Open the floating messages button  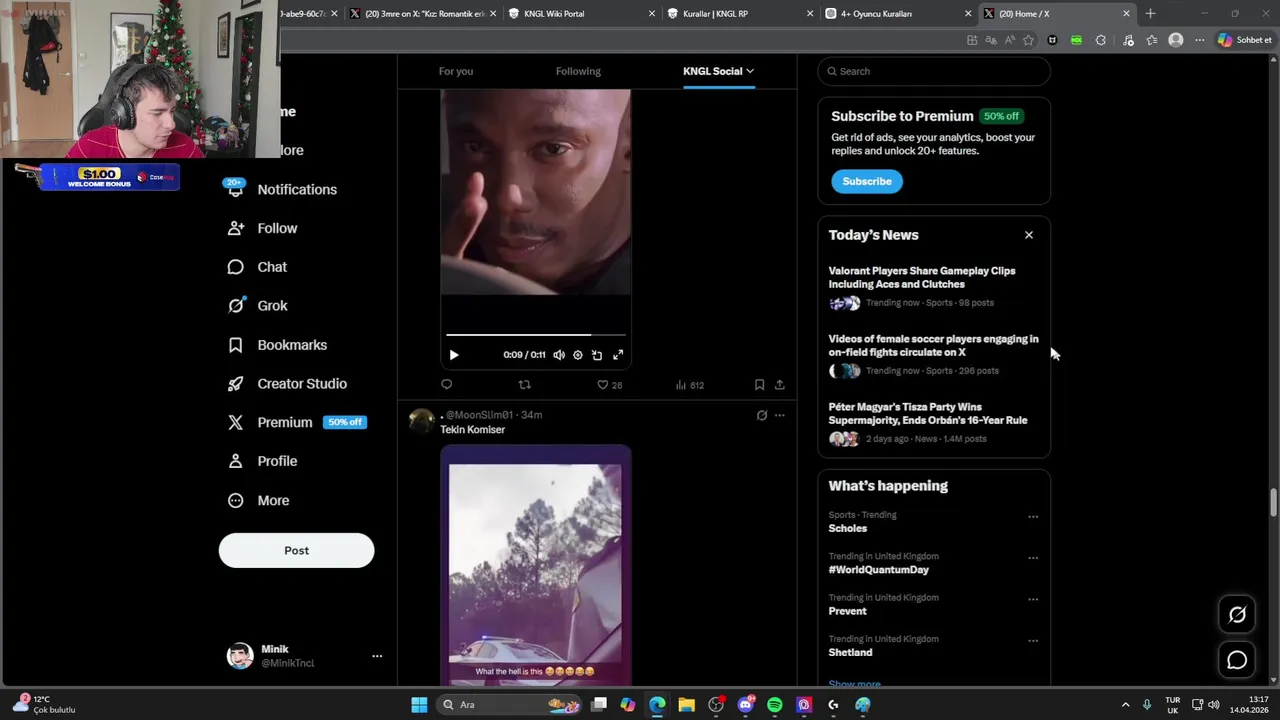(x=1237, y=660)
